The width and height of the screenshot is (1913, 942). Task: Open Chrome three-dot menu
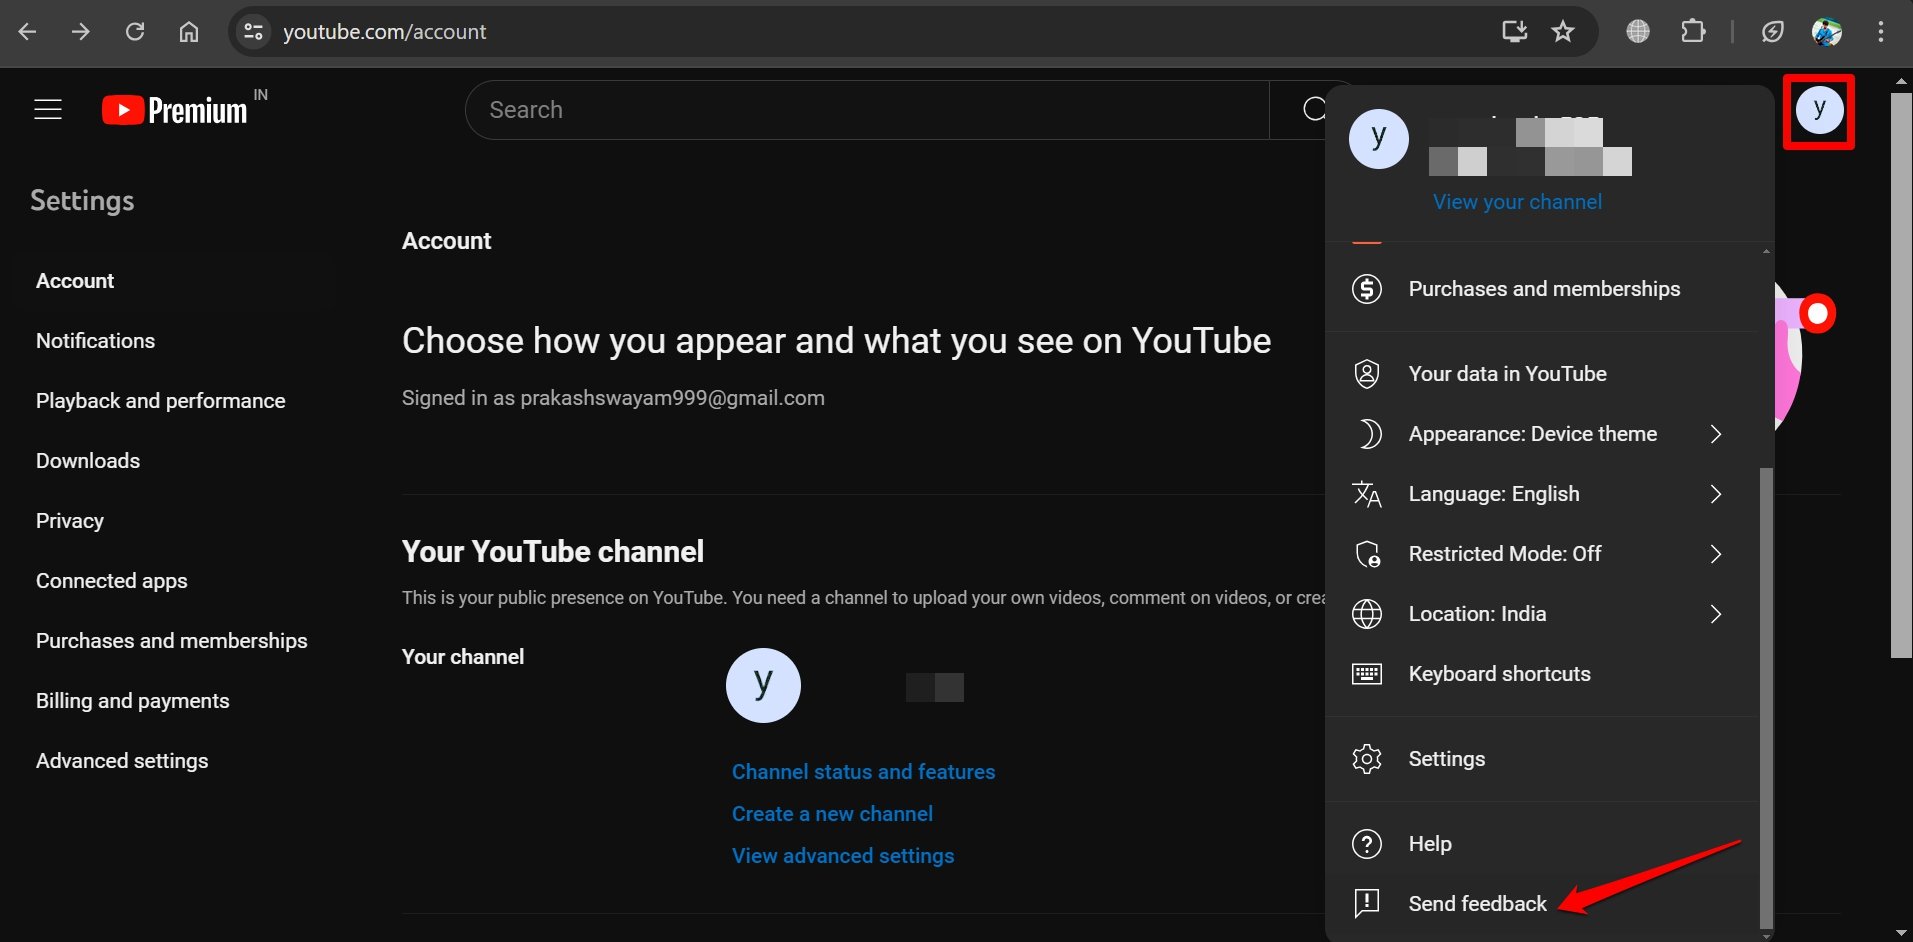point(1881,32)
